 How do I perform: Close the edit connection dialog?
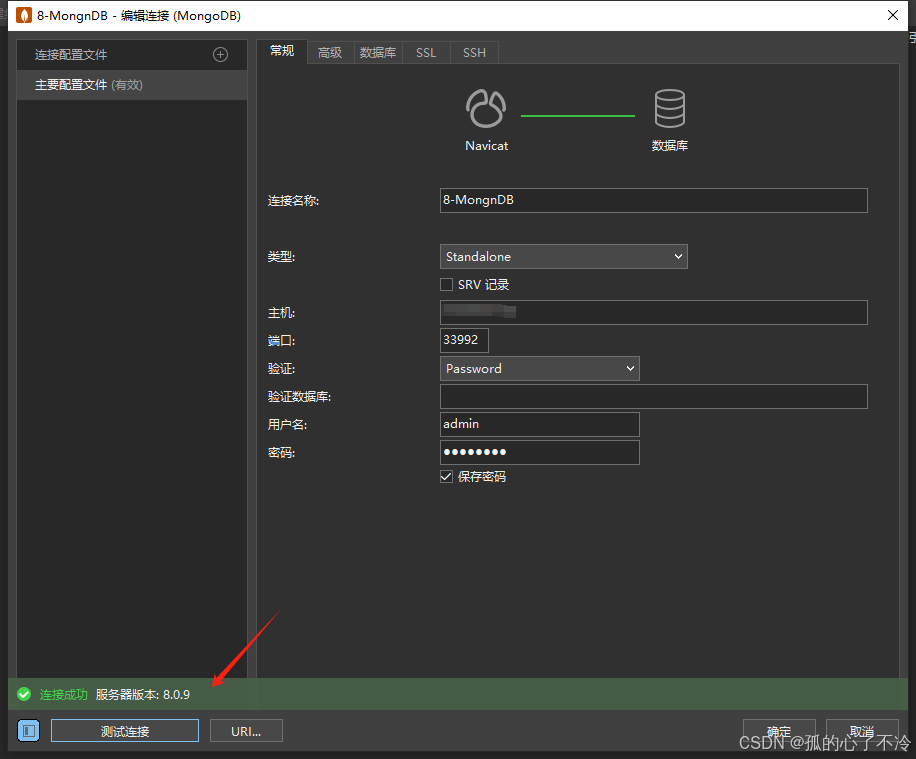coord(893,15)
